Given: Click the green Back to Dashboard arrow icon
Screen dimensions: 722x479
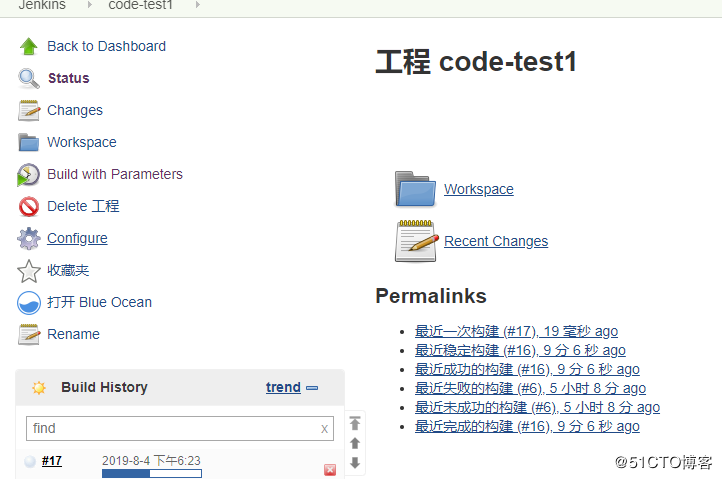Looking at the screenshot, I should tap(29, 46).
